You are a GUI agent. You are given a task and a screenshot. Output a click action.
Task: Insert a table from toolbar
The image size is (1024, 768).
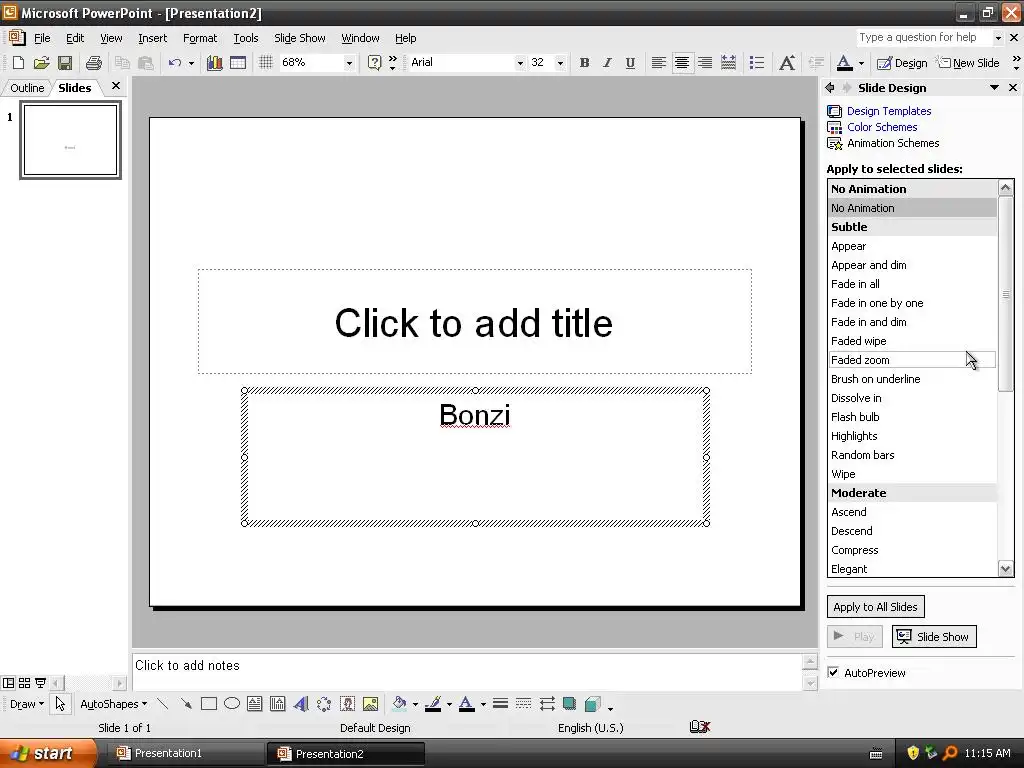[x=238, y=63]
